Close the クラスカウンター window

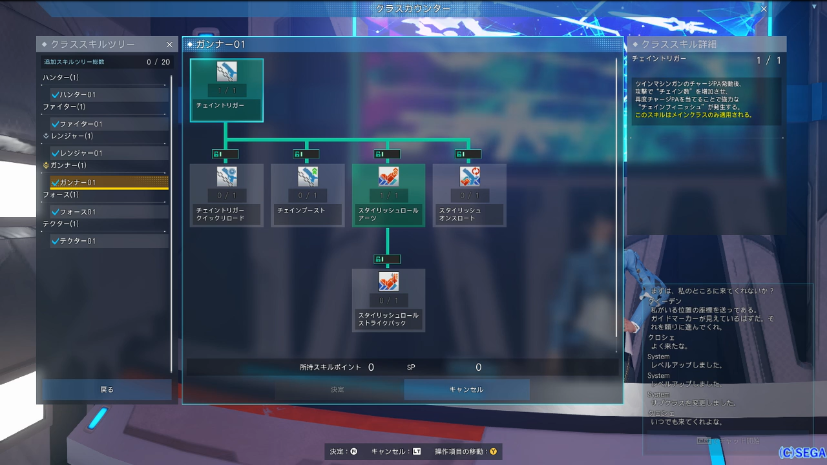764,9
